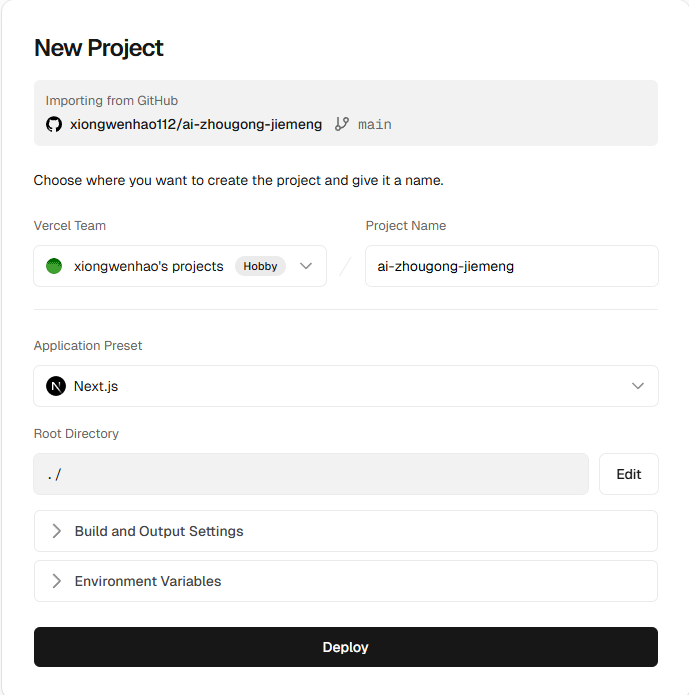Click the Hobby plan badge

[260, 266]
